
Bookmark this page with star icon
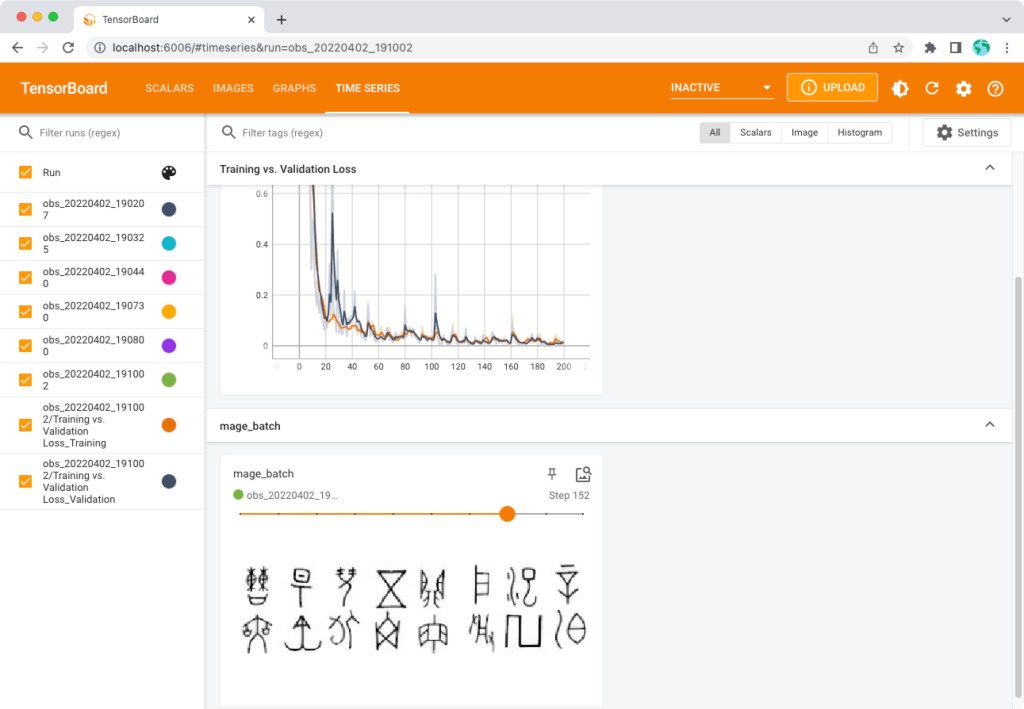coord(898,47)
